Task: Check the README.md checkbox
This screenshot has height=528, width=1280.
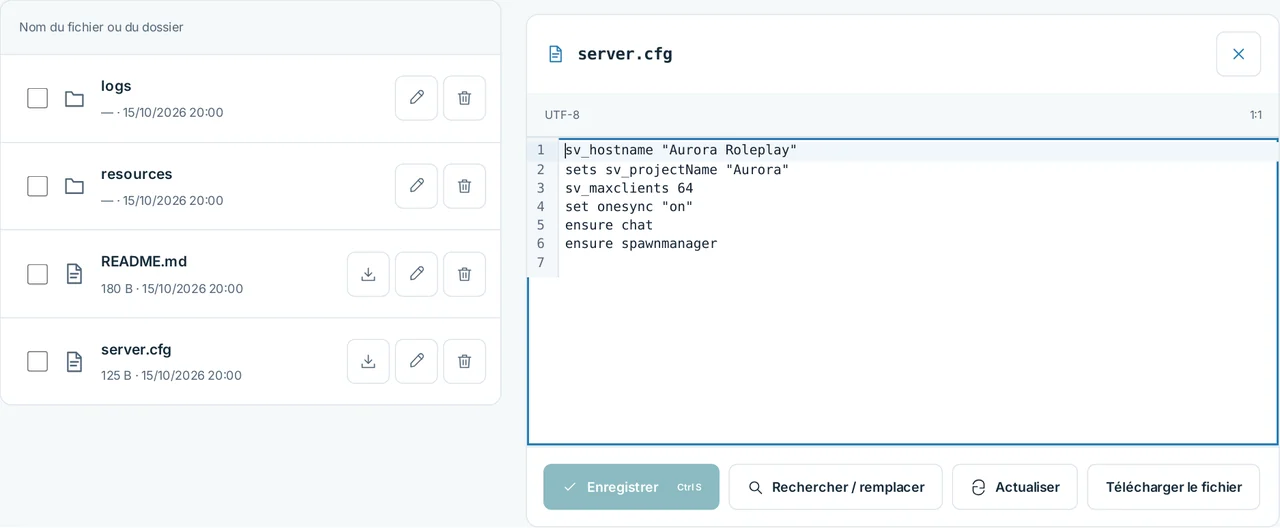Action: click(37, 274)
